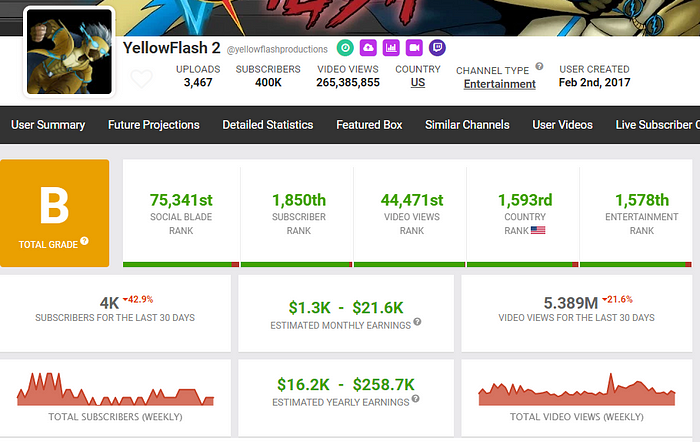Click the Channel Type help question mark
This screenshot has height=442, width=700.
pyautogui.click(x=539, y=67)
